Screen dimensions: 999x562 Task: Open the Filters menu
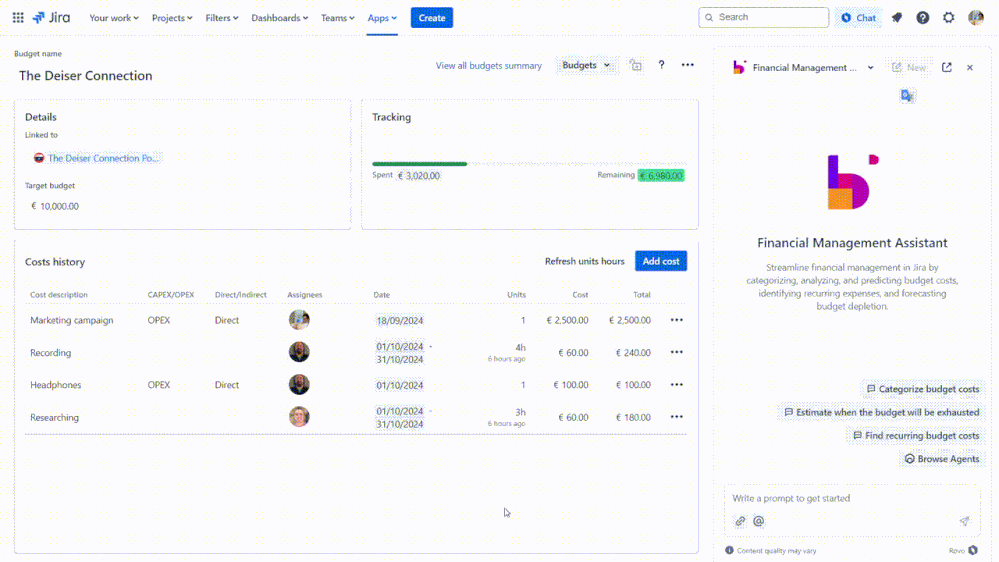pos(222,18)
